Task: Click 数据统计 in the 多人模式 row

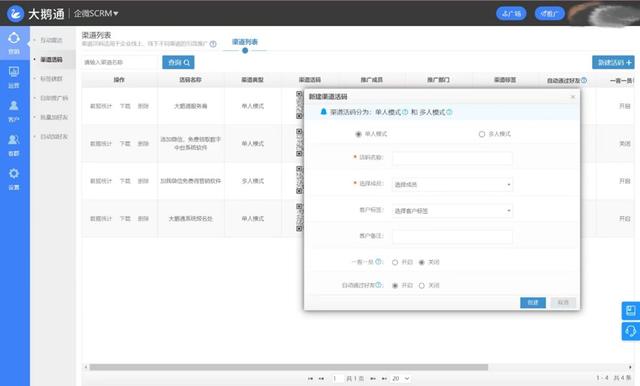Action: tap(101, 181)
